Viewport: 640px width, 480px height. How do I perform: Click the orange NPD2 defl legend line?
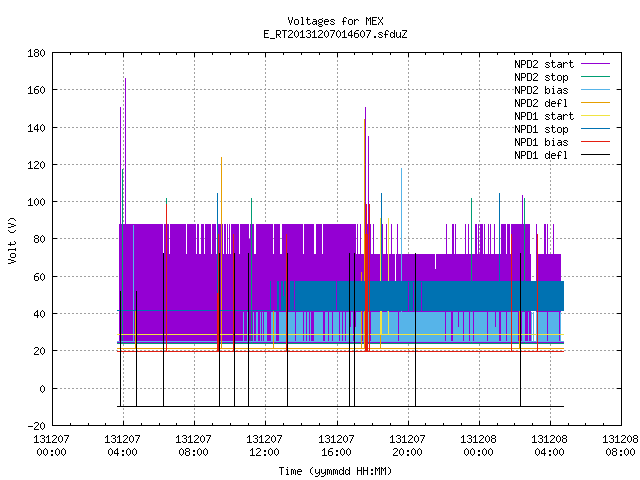595,103
